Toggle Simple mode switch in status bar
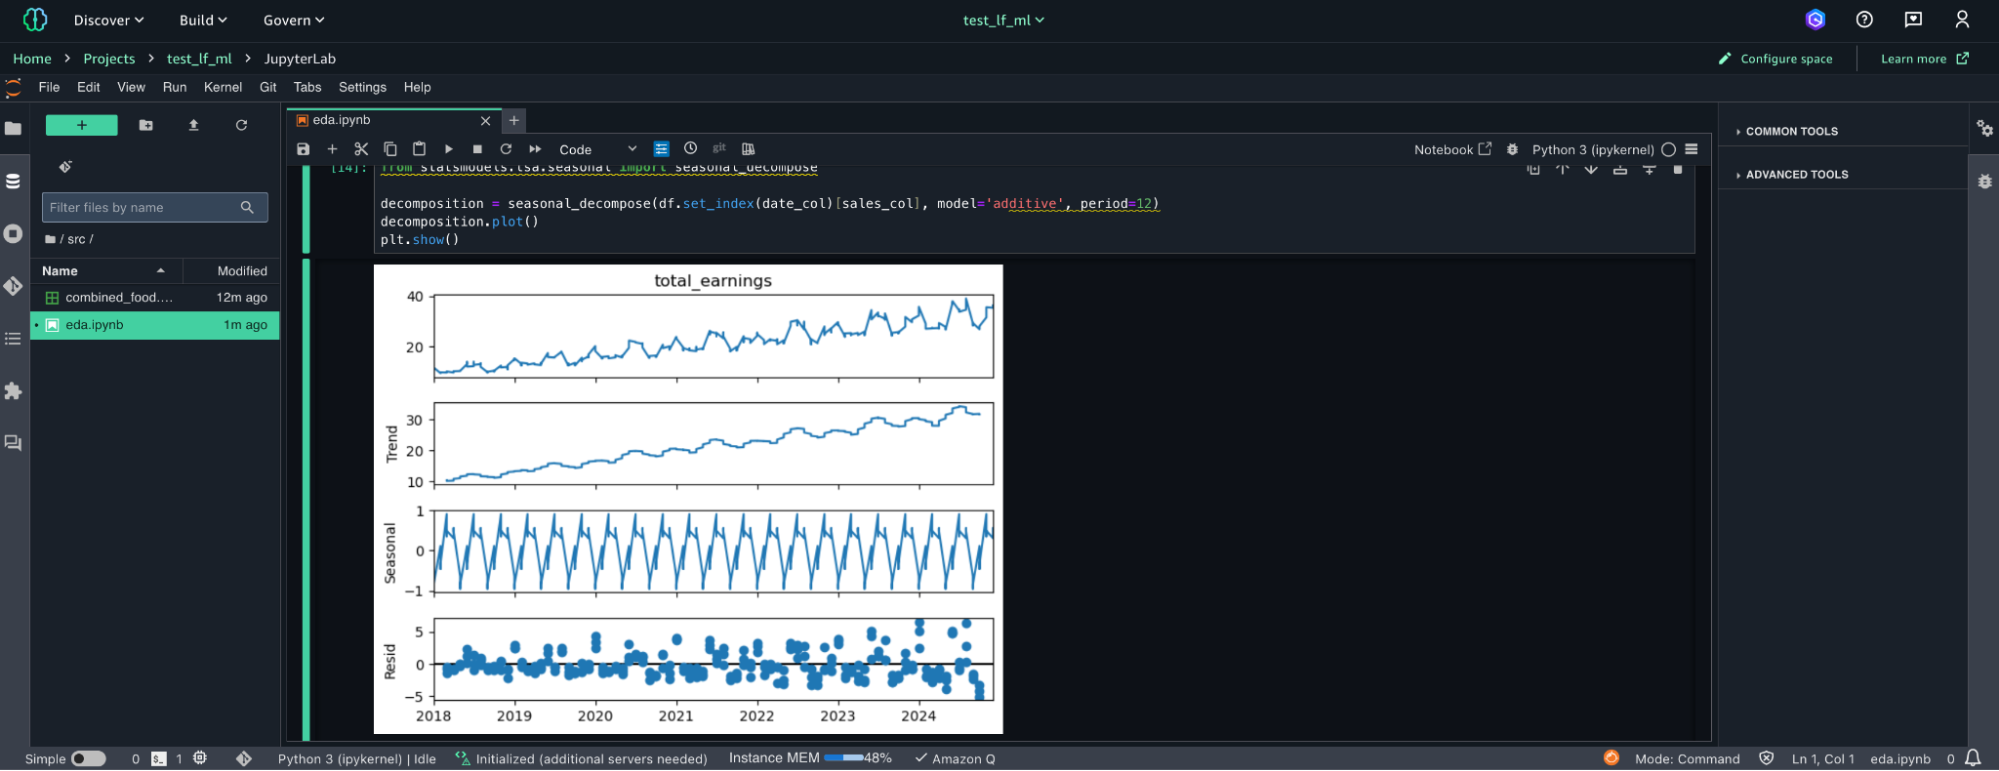1999x771 pixels. click(88, 759)
